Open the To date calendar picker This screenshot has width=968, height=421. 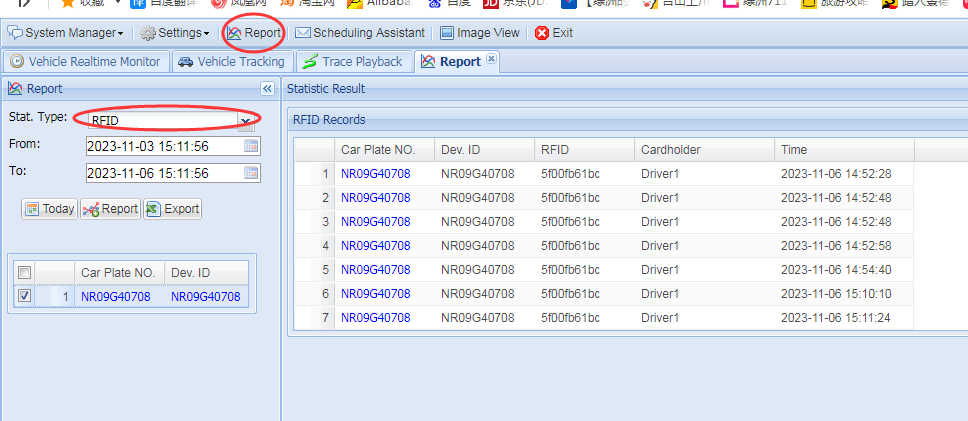(x=251, y=173)
